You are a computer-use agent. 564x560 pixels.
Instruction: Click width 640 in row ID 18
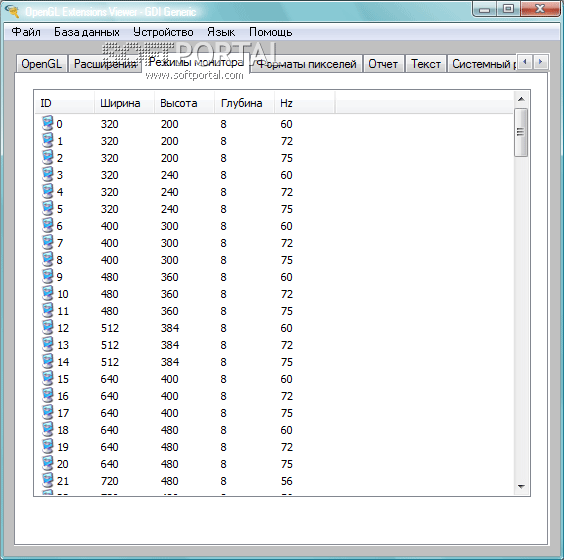[109, 430]
